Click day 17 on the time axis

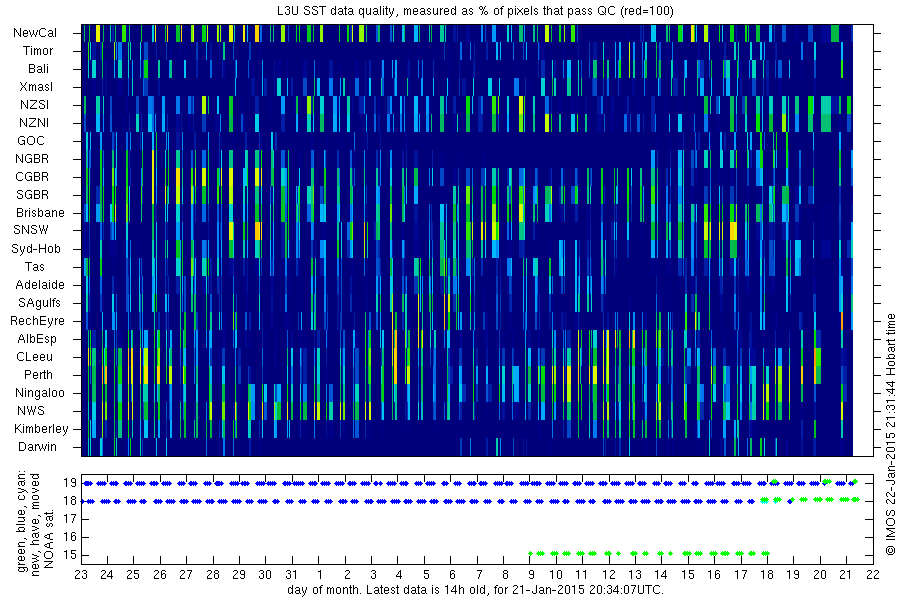[x=740, y=574]
